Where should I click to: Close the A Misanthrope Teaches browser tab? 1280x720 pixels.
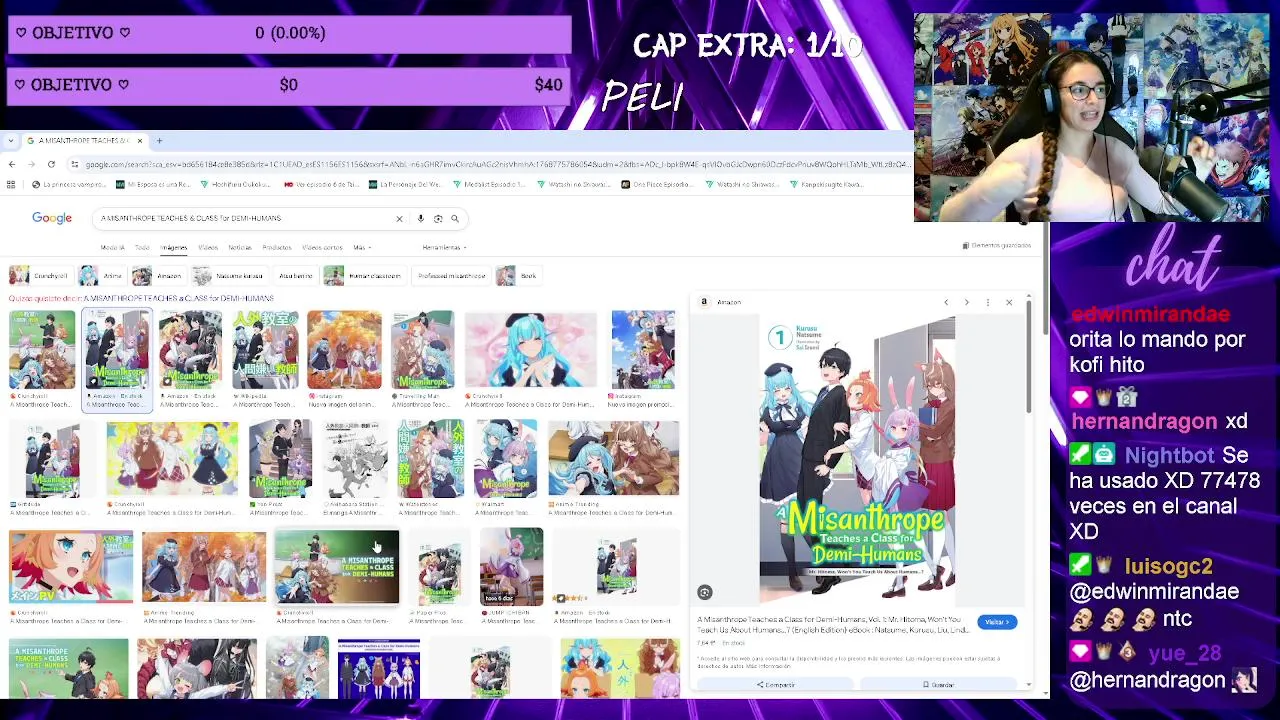tap(139, 141)
